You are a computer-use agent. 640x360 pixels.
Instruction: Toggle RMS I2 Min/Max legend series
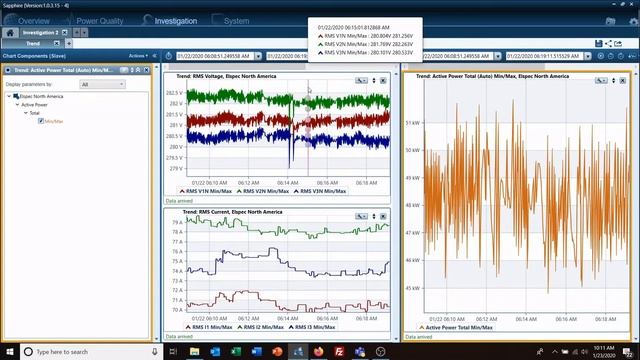click(260, 327)
